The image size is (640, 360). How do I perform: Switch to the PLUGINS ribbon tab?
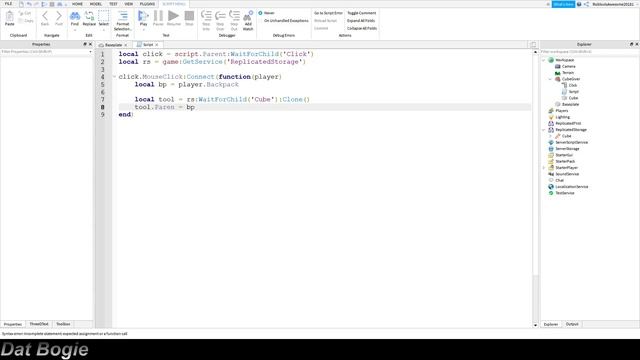click(x=147, y=4)
